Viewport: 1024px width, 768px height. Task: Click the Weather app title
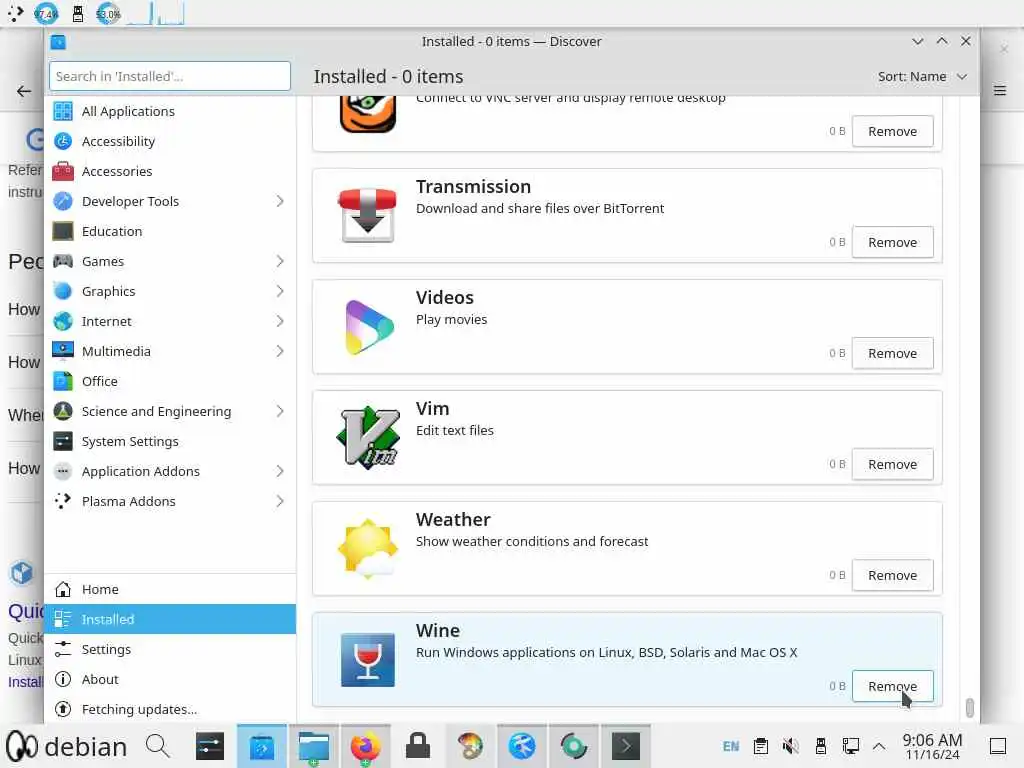coord(453,519)
